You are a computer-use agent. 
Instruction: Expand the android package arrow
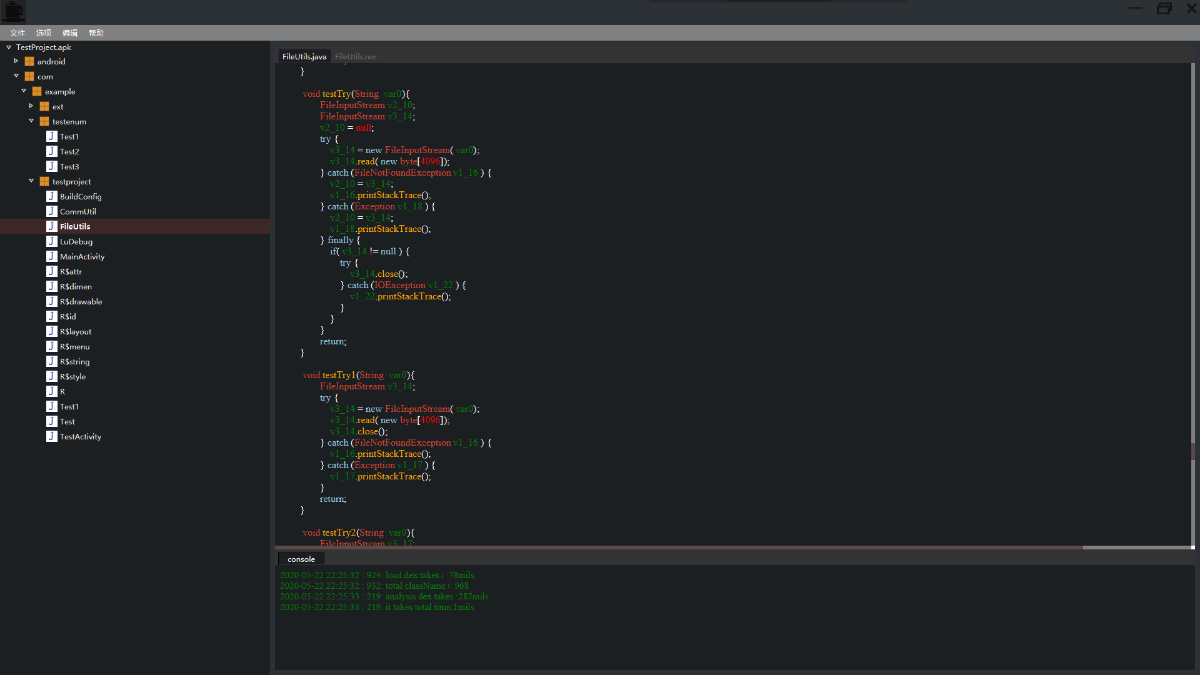pyautogui.click(x=16, y=61)
